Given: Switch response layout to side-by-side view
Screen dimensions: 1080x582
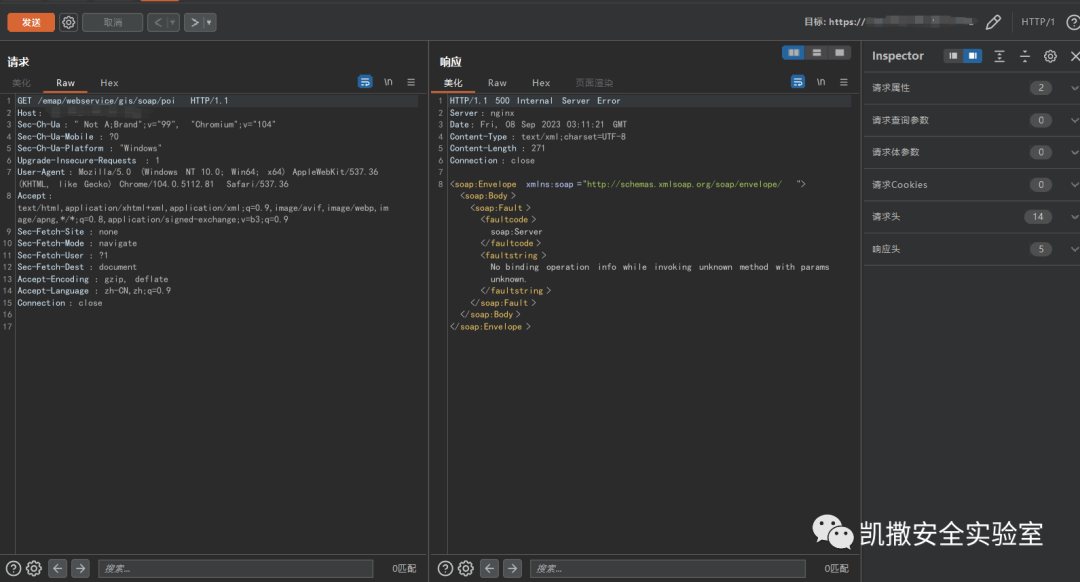Looking at the screenshot, I should 794,53.
